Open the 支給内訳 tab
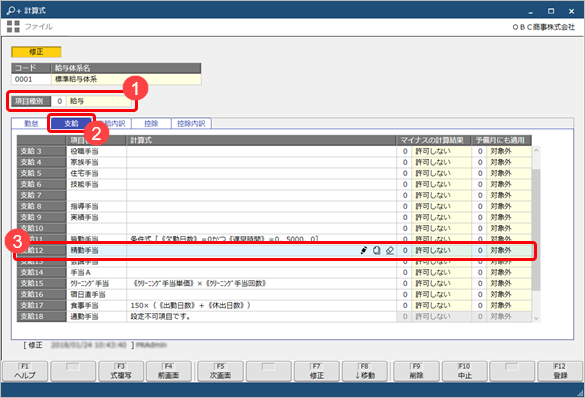 click(x=112, y=123)
